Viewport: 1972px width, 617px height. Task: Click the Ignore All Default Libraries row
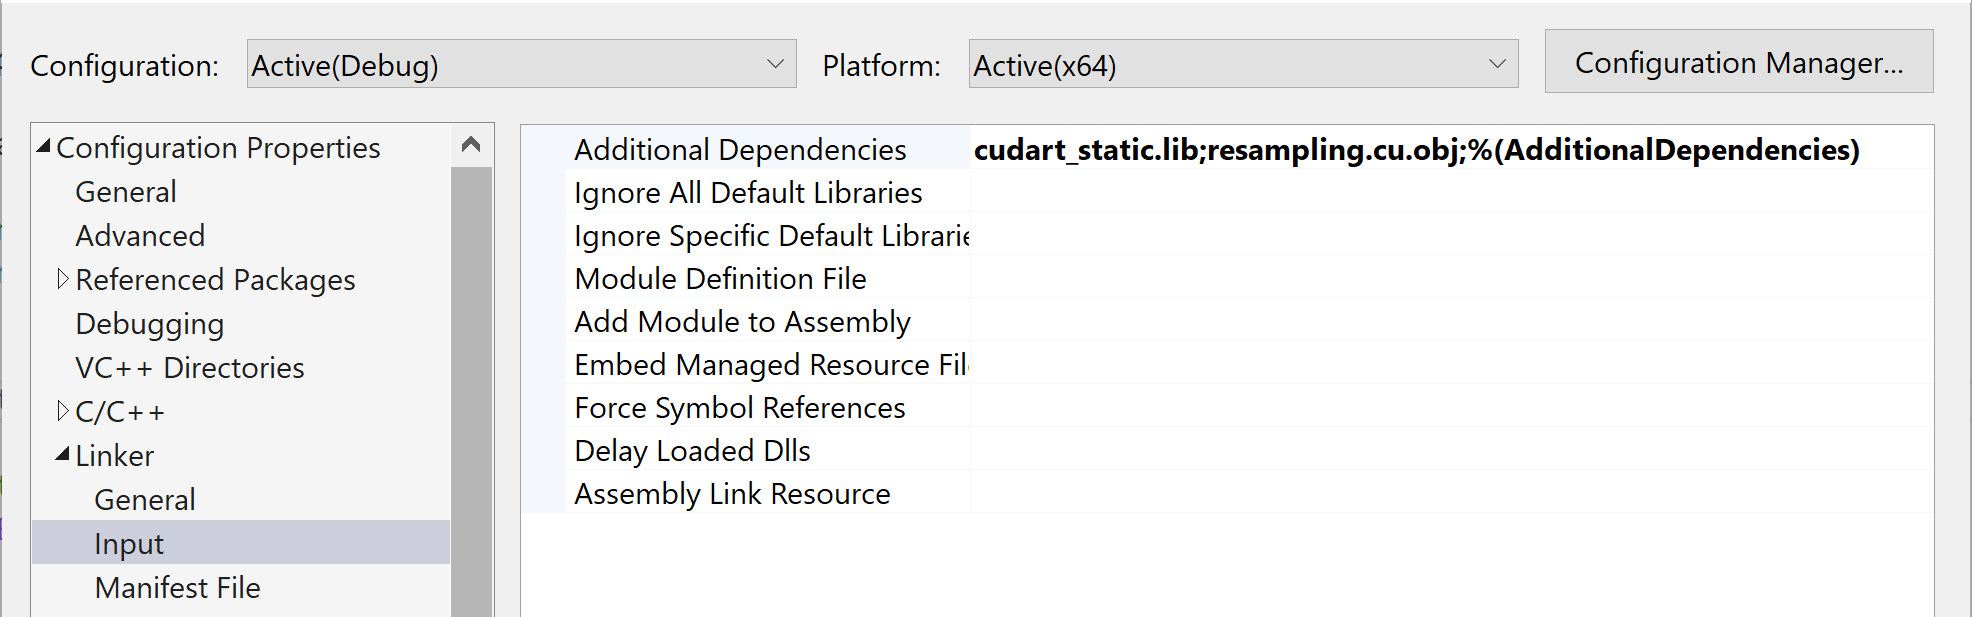coord(748,192)
